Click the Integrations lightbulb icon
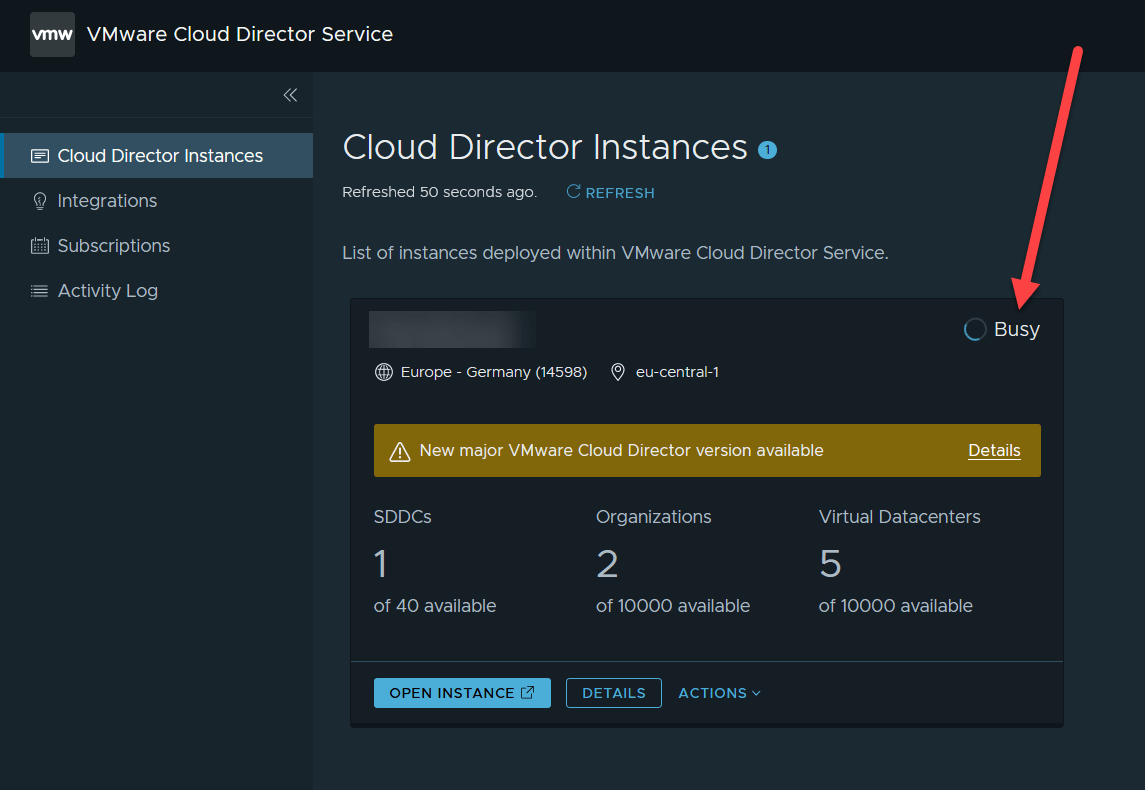1145x790 pixels. click(40, 201)
